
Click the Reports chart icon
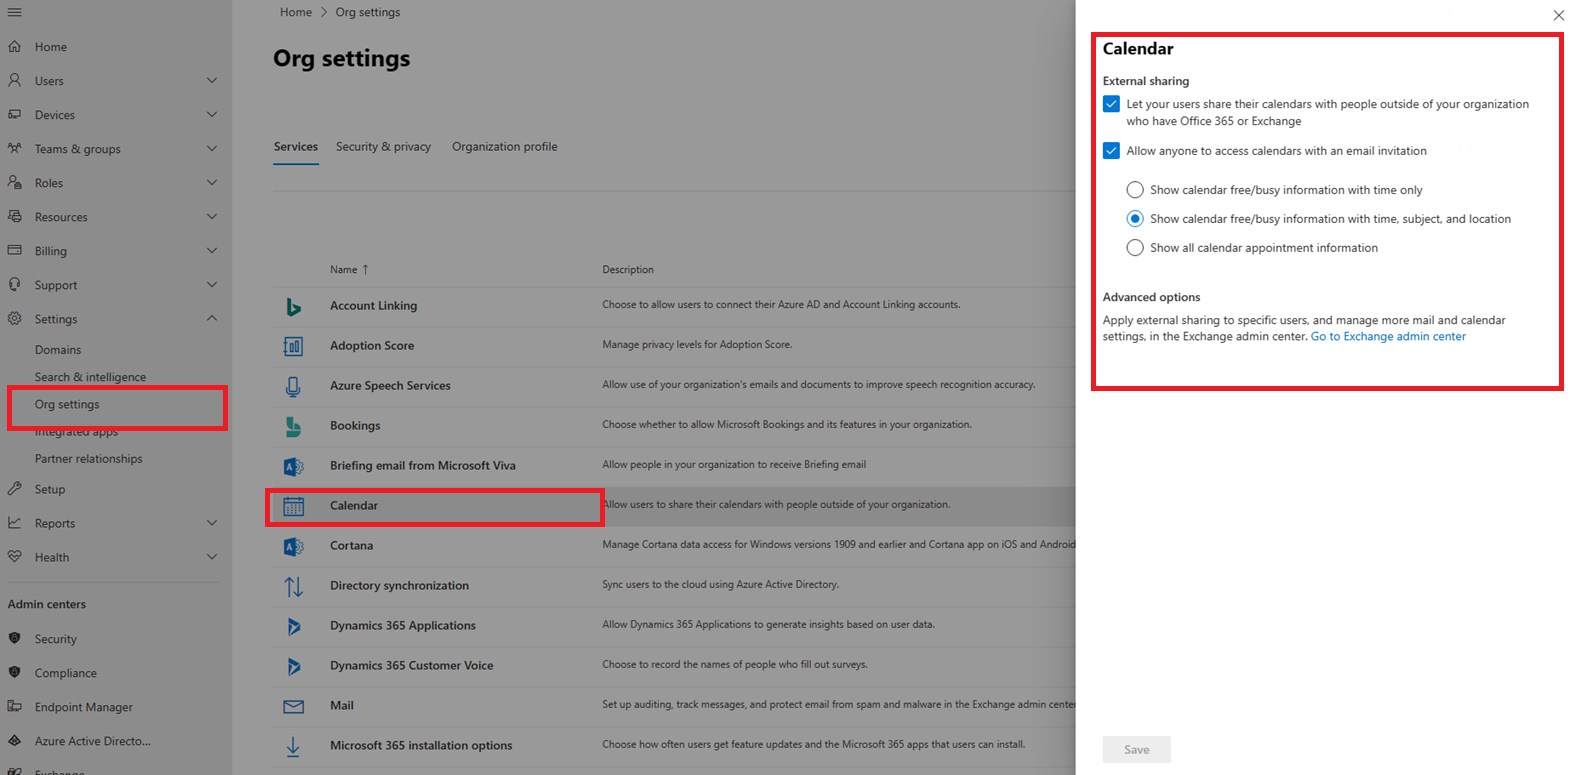pyautogui.click(x=14, y=523)
